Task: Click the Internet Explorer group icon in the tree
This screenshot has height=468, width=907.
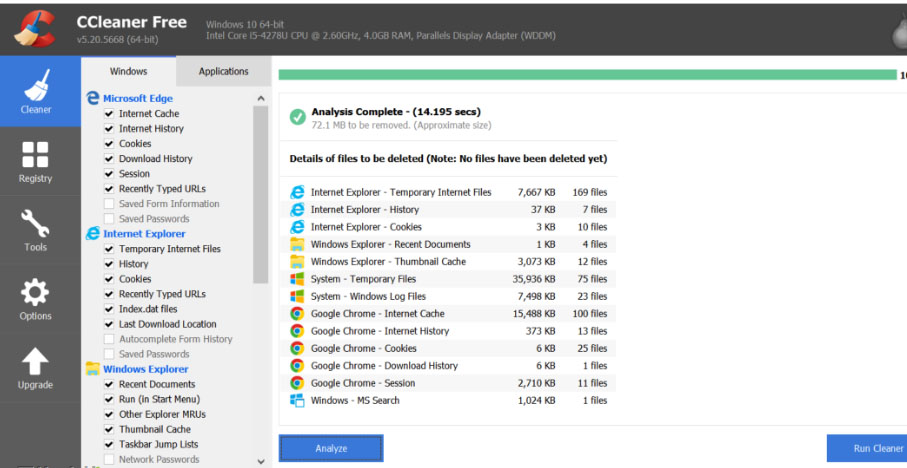Action: coord(93,234)
